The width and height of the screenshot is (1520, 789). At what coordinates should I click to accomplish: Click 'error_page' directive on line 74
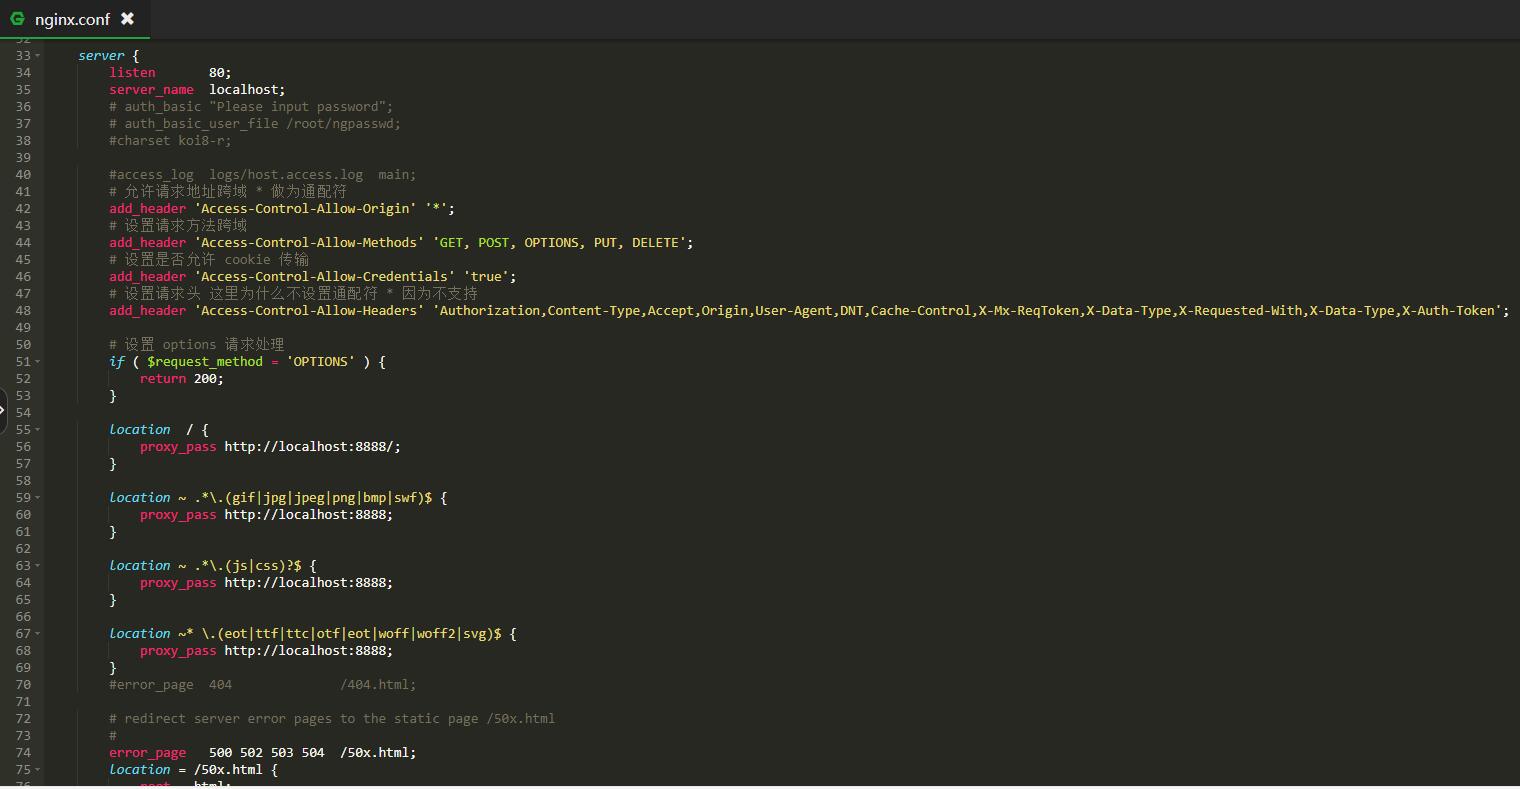(x=148, y=752)
